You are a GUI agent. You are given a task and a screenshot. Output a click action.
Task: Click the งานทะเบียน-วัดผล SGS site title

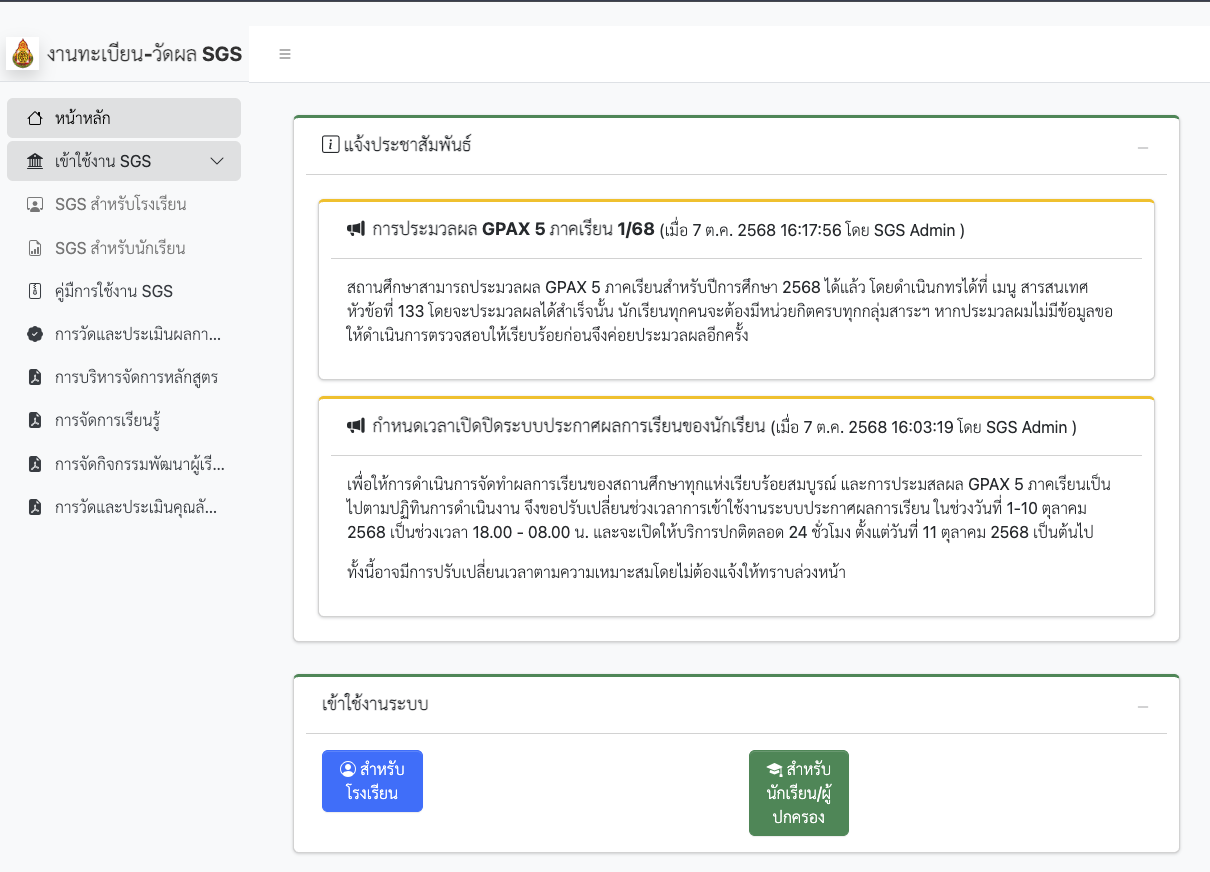[x=145, y=54]
